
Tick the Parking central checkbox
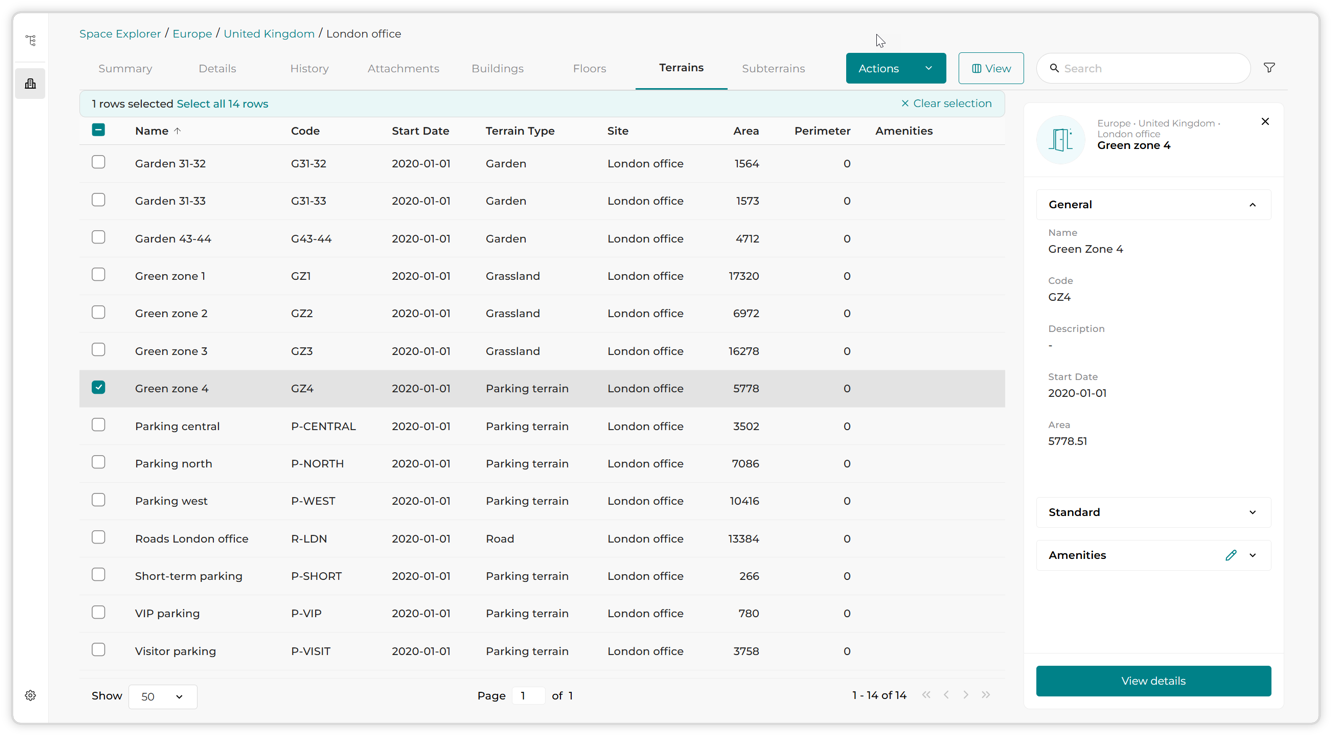click(x=98, y=425)
